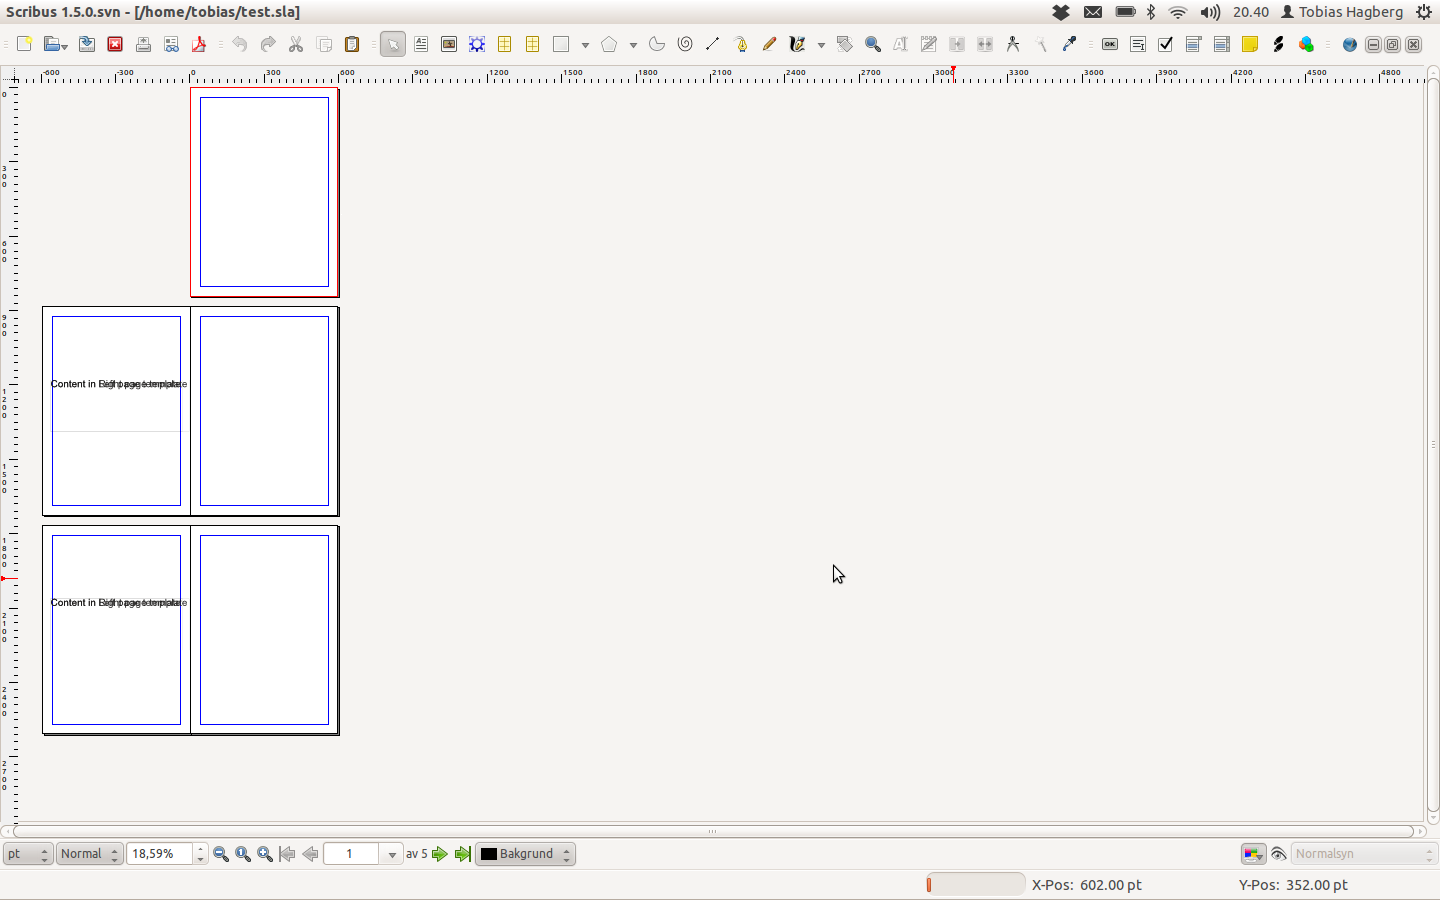Viewport: 1440px width, 900px height.
Task: Select the Measurements compass tool
Action: click(x=1013, y=44)
